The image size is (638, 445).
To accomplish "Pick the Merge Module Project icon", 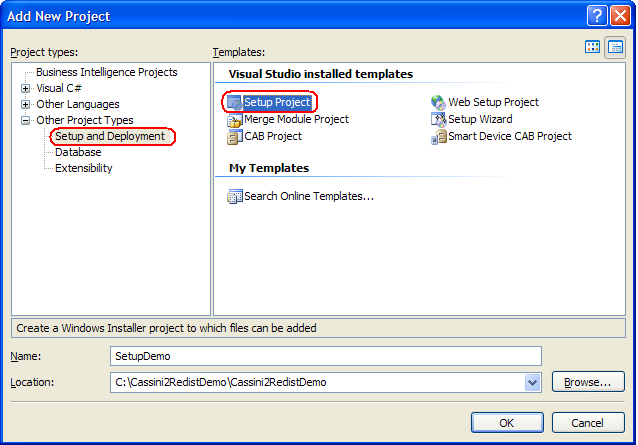I will pos(234,120).
